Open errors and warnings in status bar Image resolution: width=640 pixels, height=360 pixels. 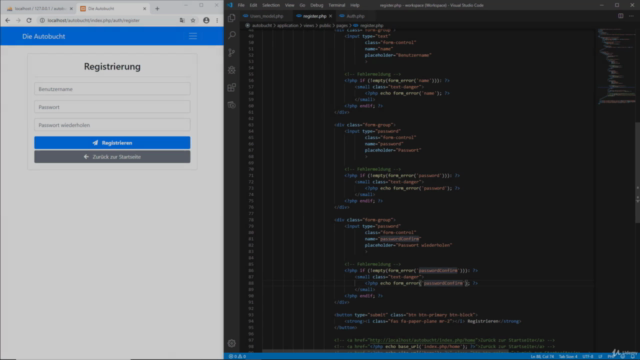click(x=237, y=356)
